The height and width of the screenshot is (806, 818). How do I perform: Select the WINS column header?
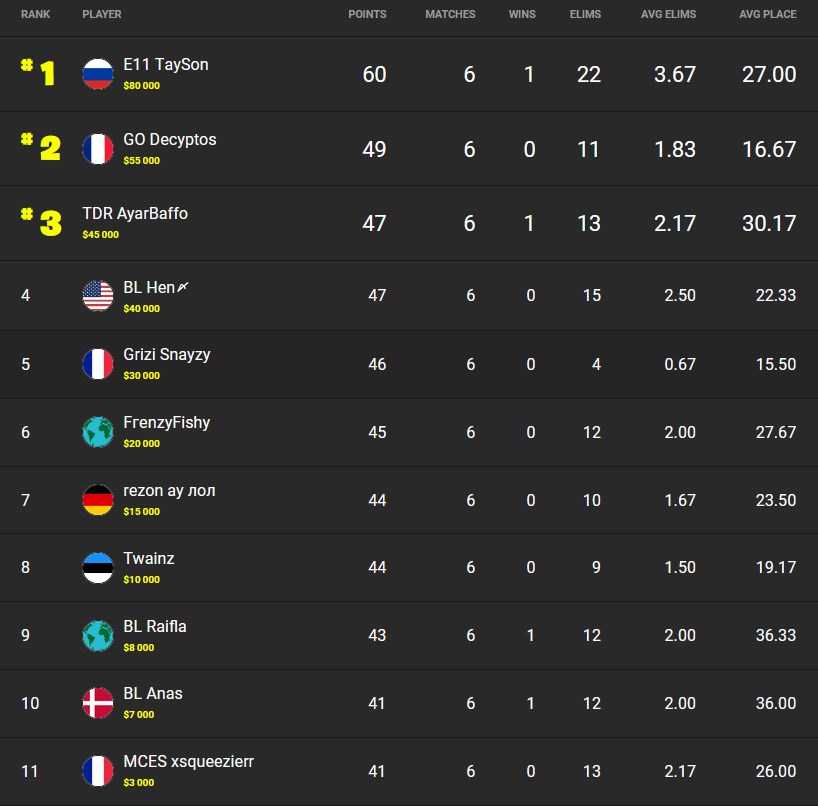point(522,15)
